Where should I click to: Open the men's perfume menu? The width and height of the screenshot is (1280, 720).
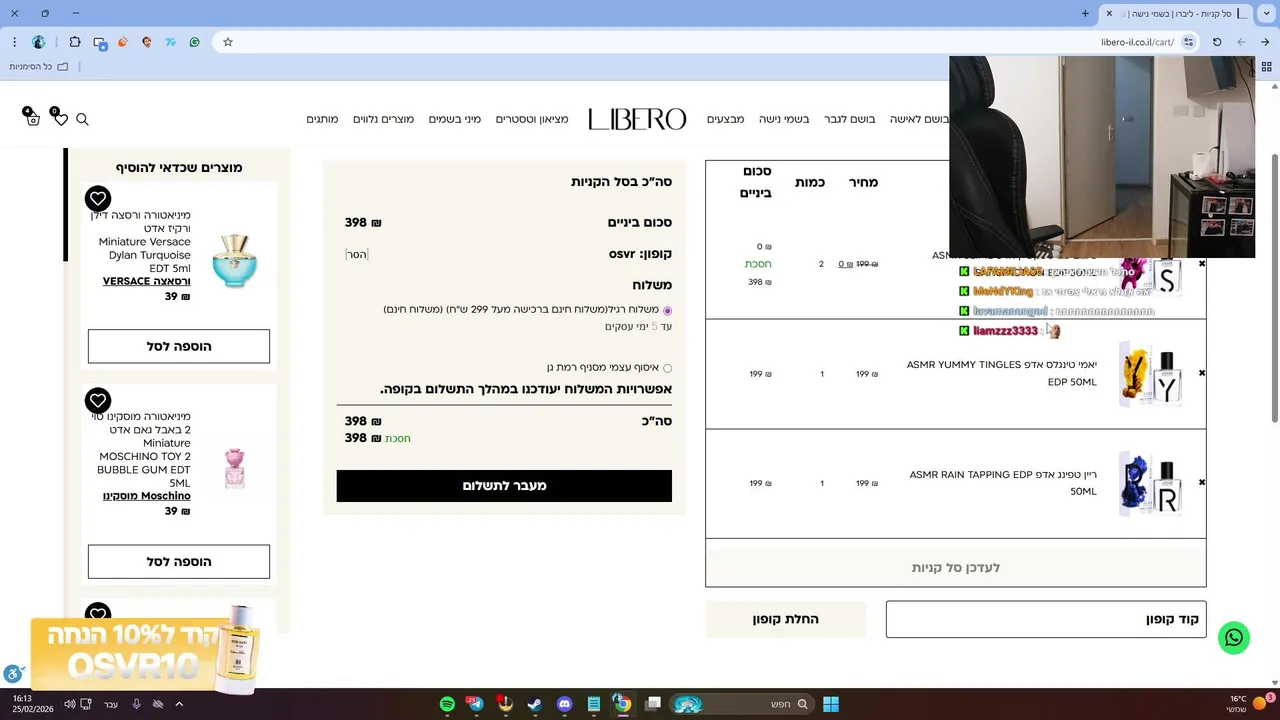[x=849, y=119]
